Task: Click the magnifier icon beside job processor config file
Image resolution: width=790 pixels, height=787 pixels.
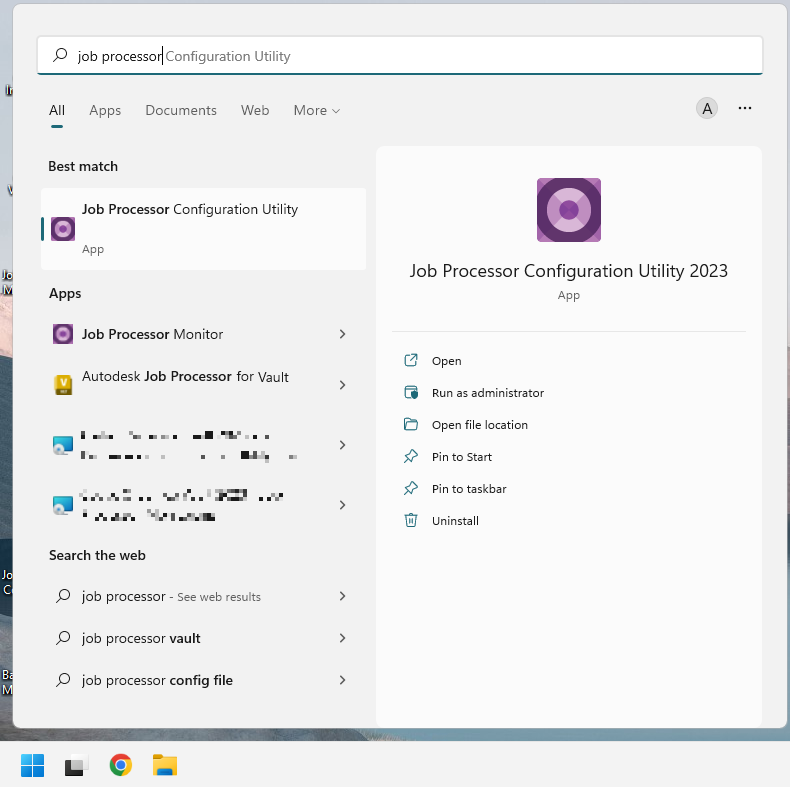Action: pos(63,680)
